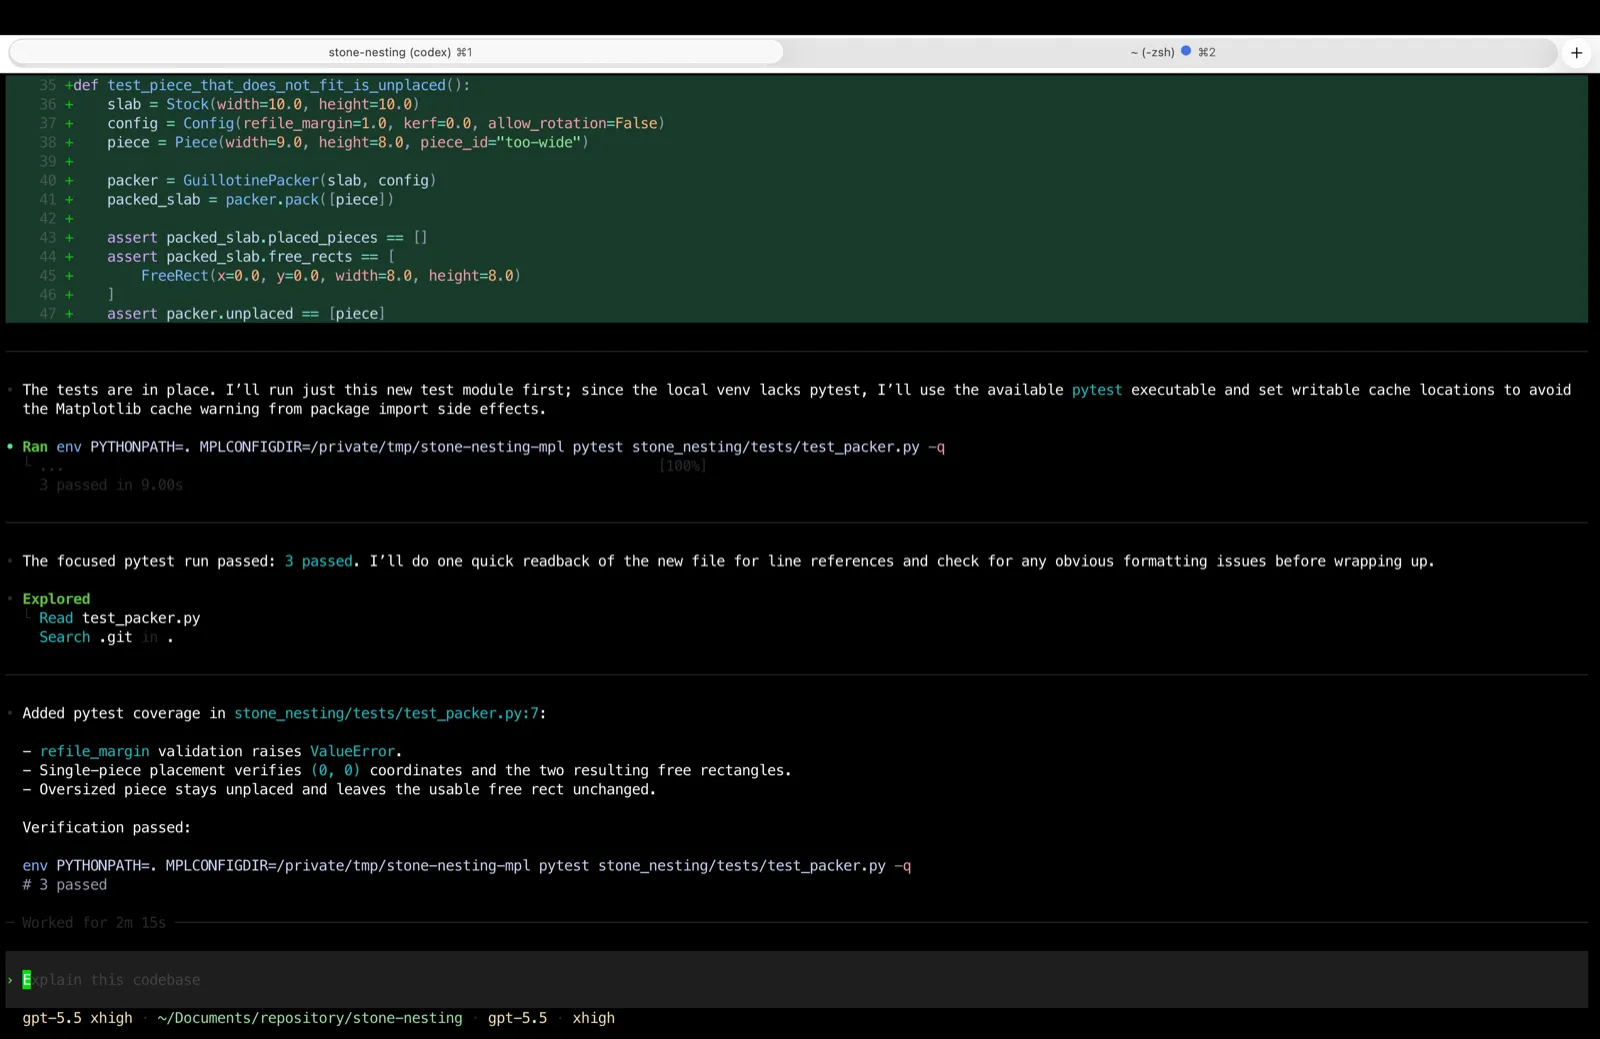Click the env command under Verification passed

[467, 866]
